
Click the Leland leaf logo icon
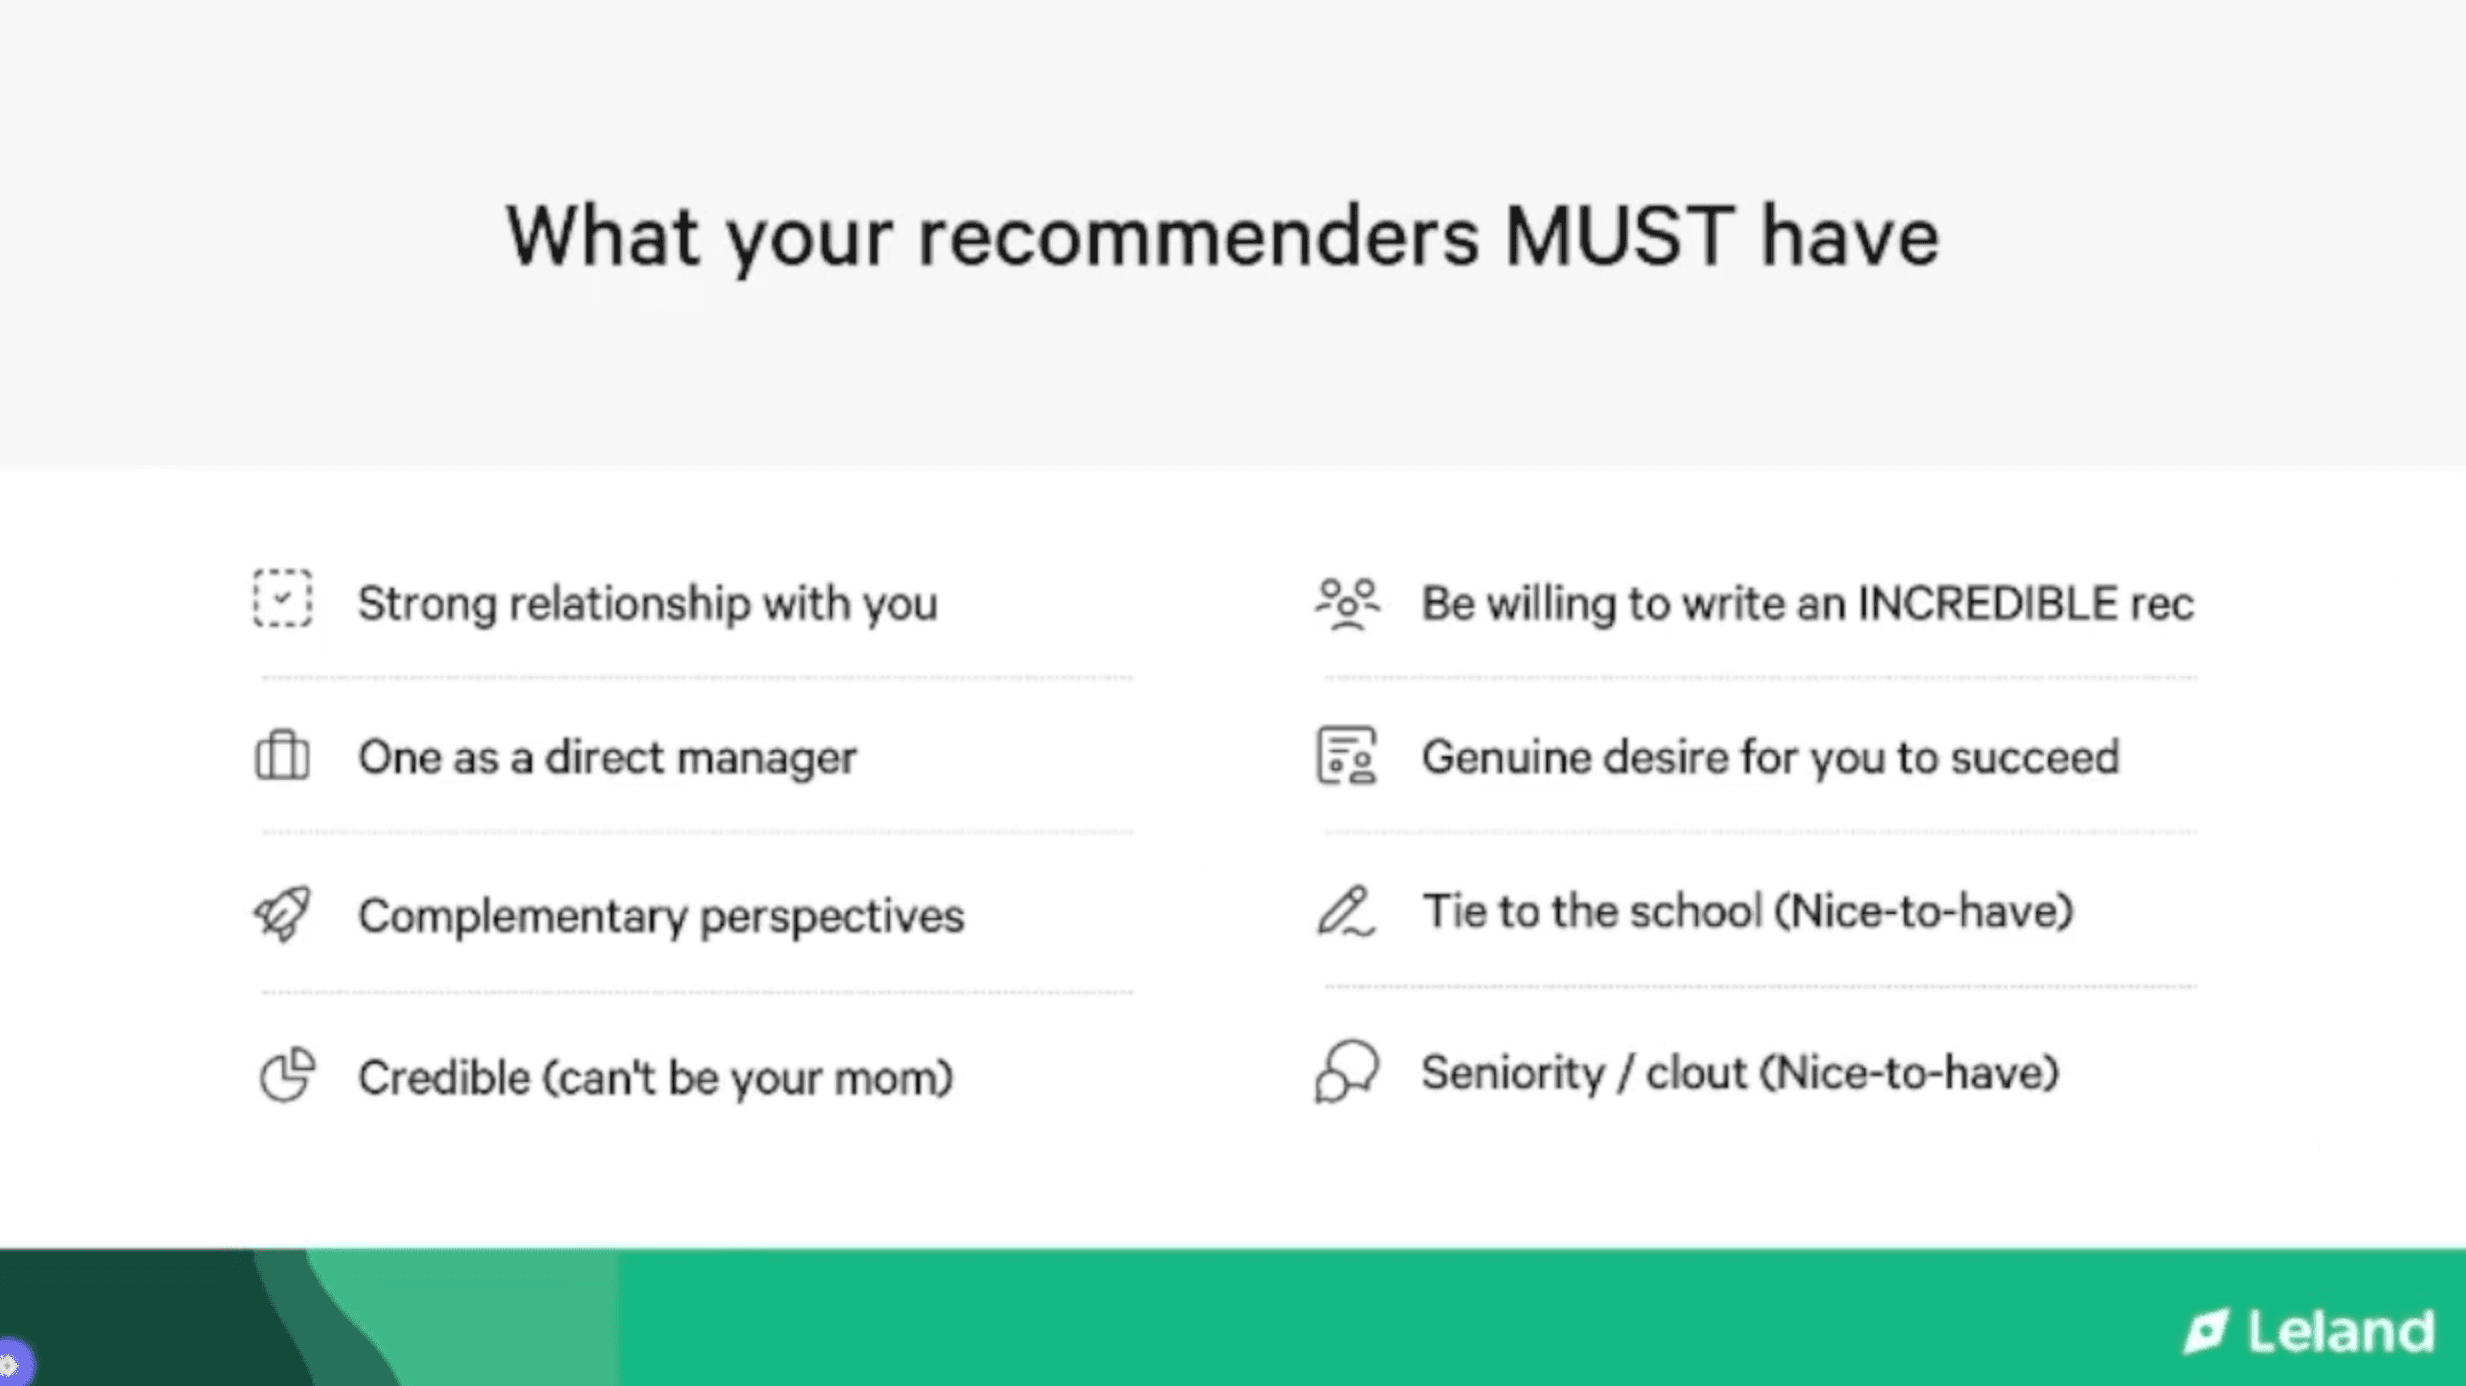pyautogui.click(x=2205, y=1331)
